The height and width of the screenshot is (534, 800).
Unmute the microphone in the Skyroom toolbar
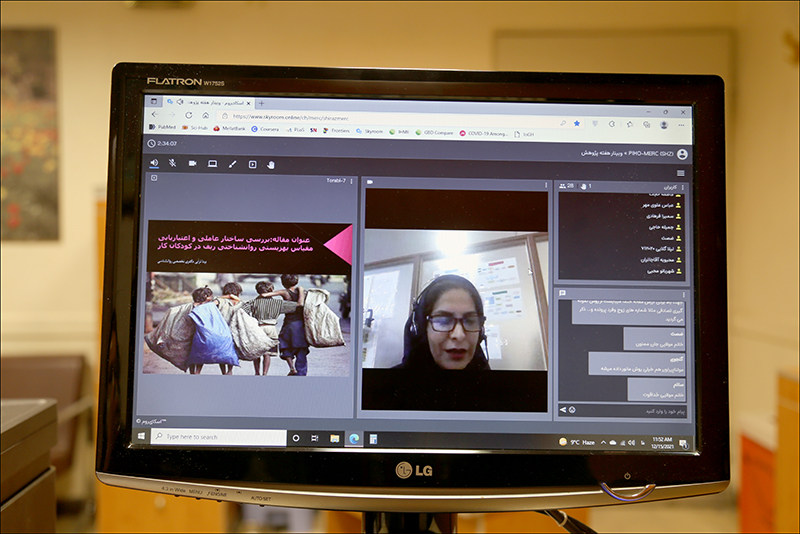tap(173, 163)
